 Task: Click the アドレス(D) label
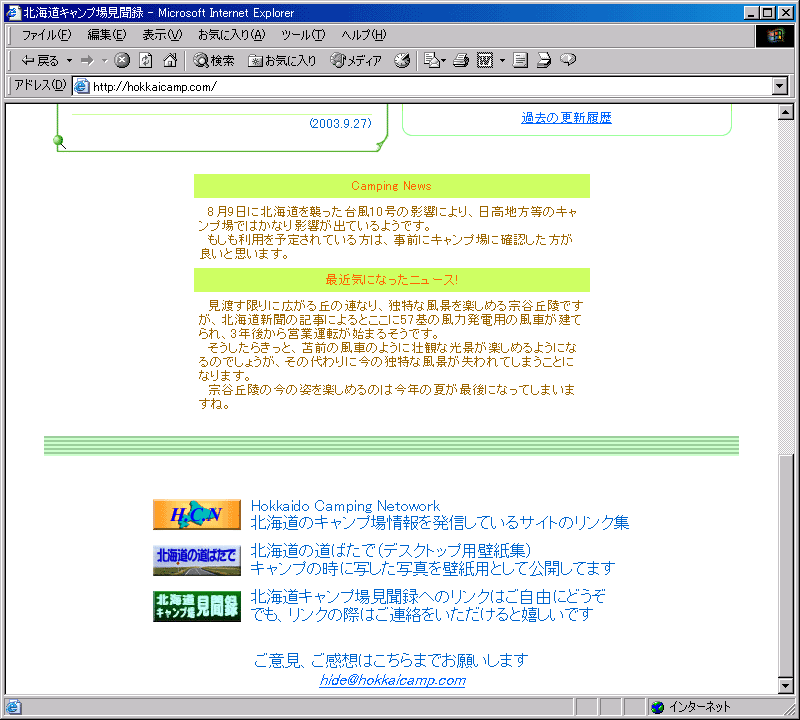click(x=40, y=85)
